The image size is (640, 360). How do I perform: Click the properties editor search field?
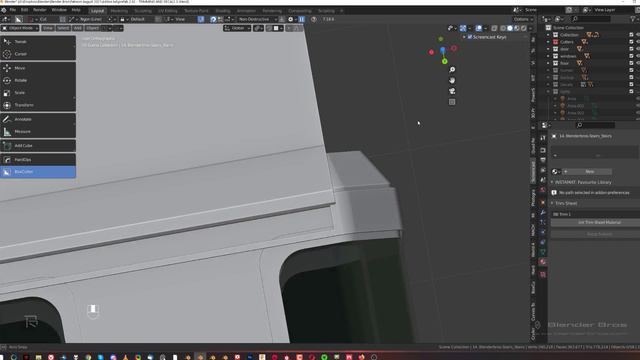(x=596, y=125)
